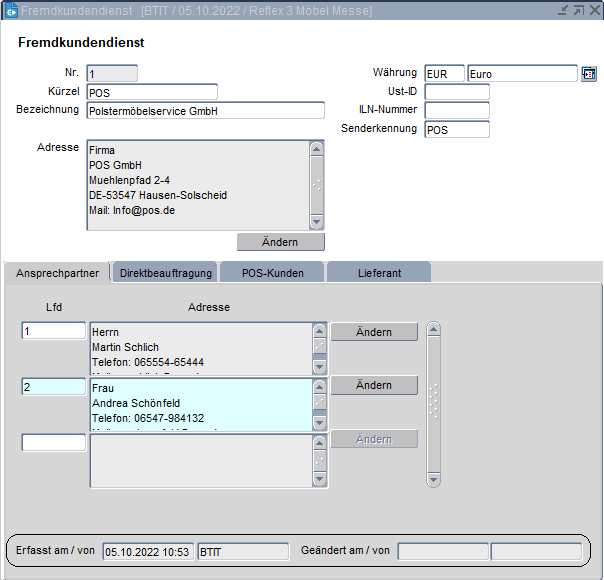The image size is (604, 580).
Task: Maximize the Fremdkundendienst window
Action: pyautogui.click(x=578, y=10)
